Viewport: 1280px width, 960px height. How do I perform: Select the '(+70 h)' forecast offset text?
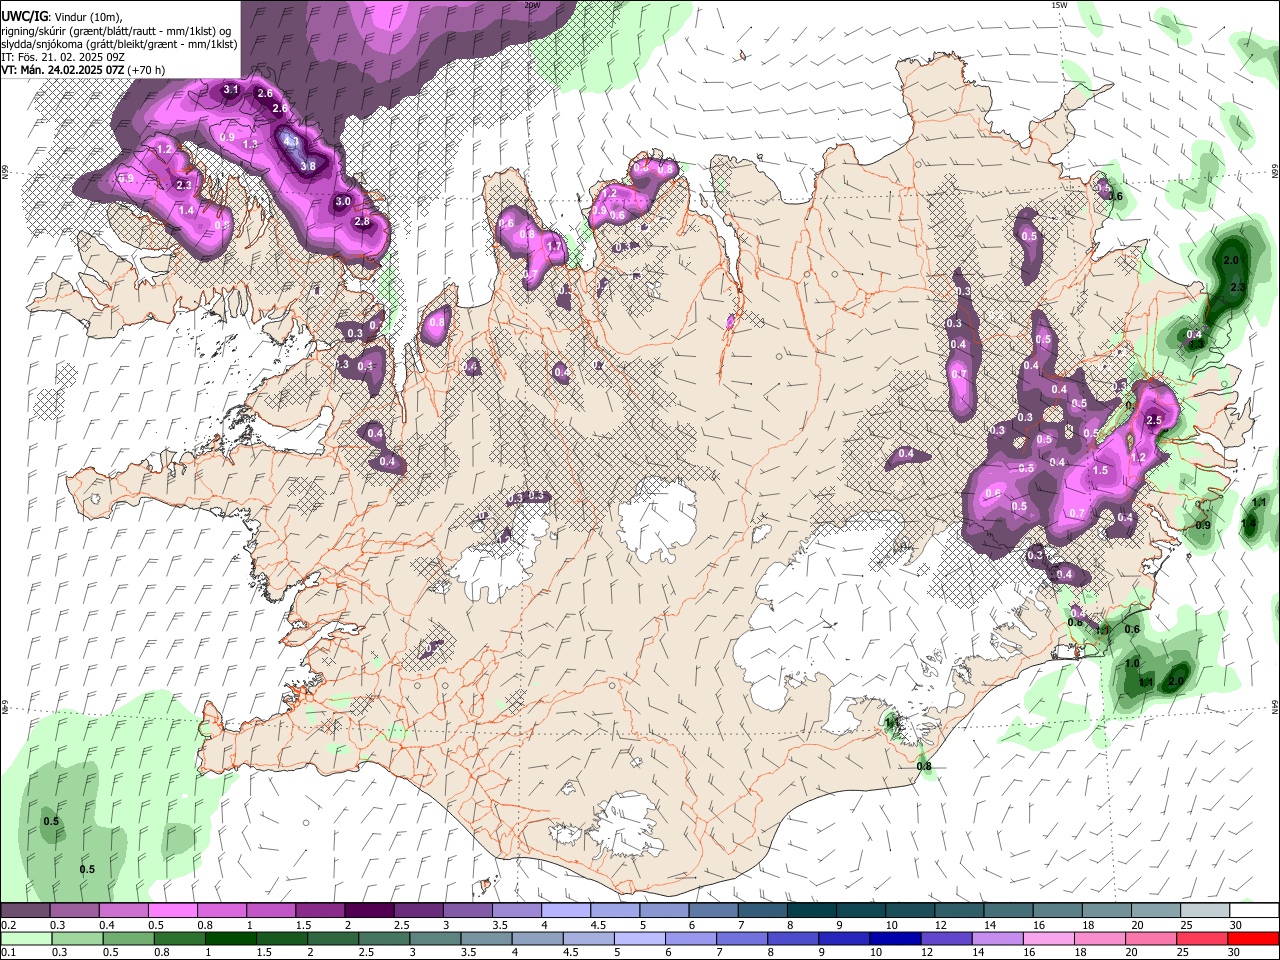pos(147,70)
